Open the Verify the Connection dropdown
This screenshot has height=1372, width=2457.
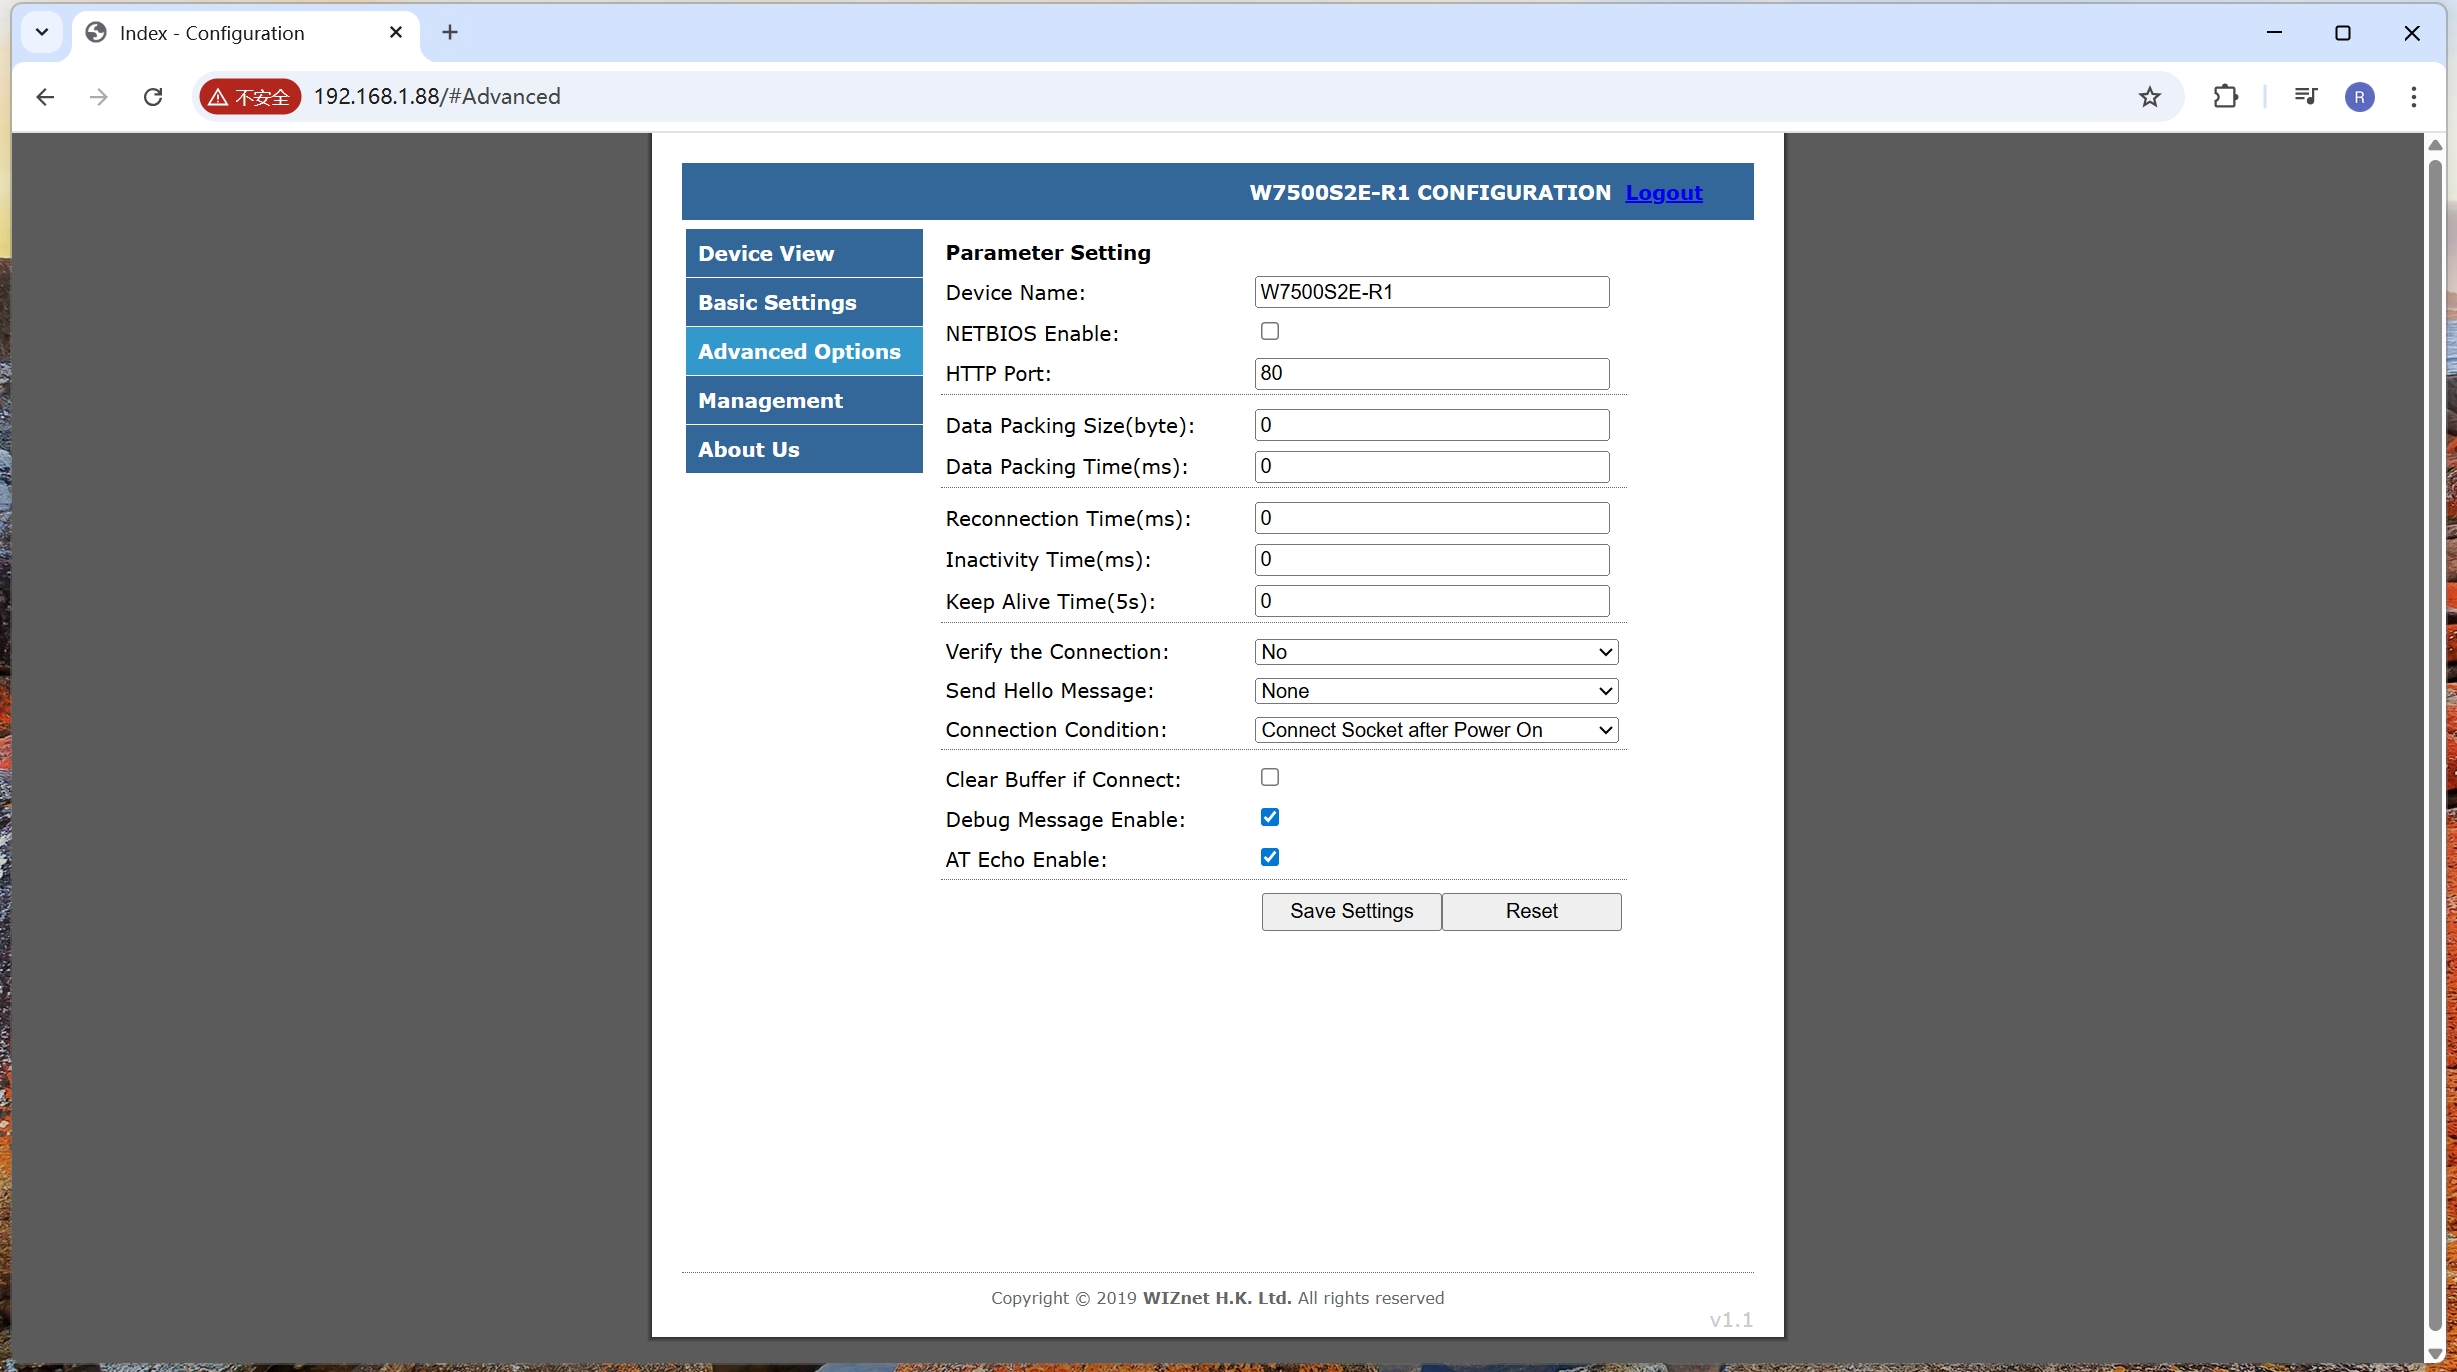click(x=1435, y=652)
